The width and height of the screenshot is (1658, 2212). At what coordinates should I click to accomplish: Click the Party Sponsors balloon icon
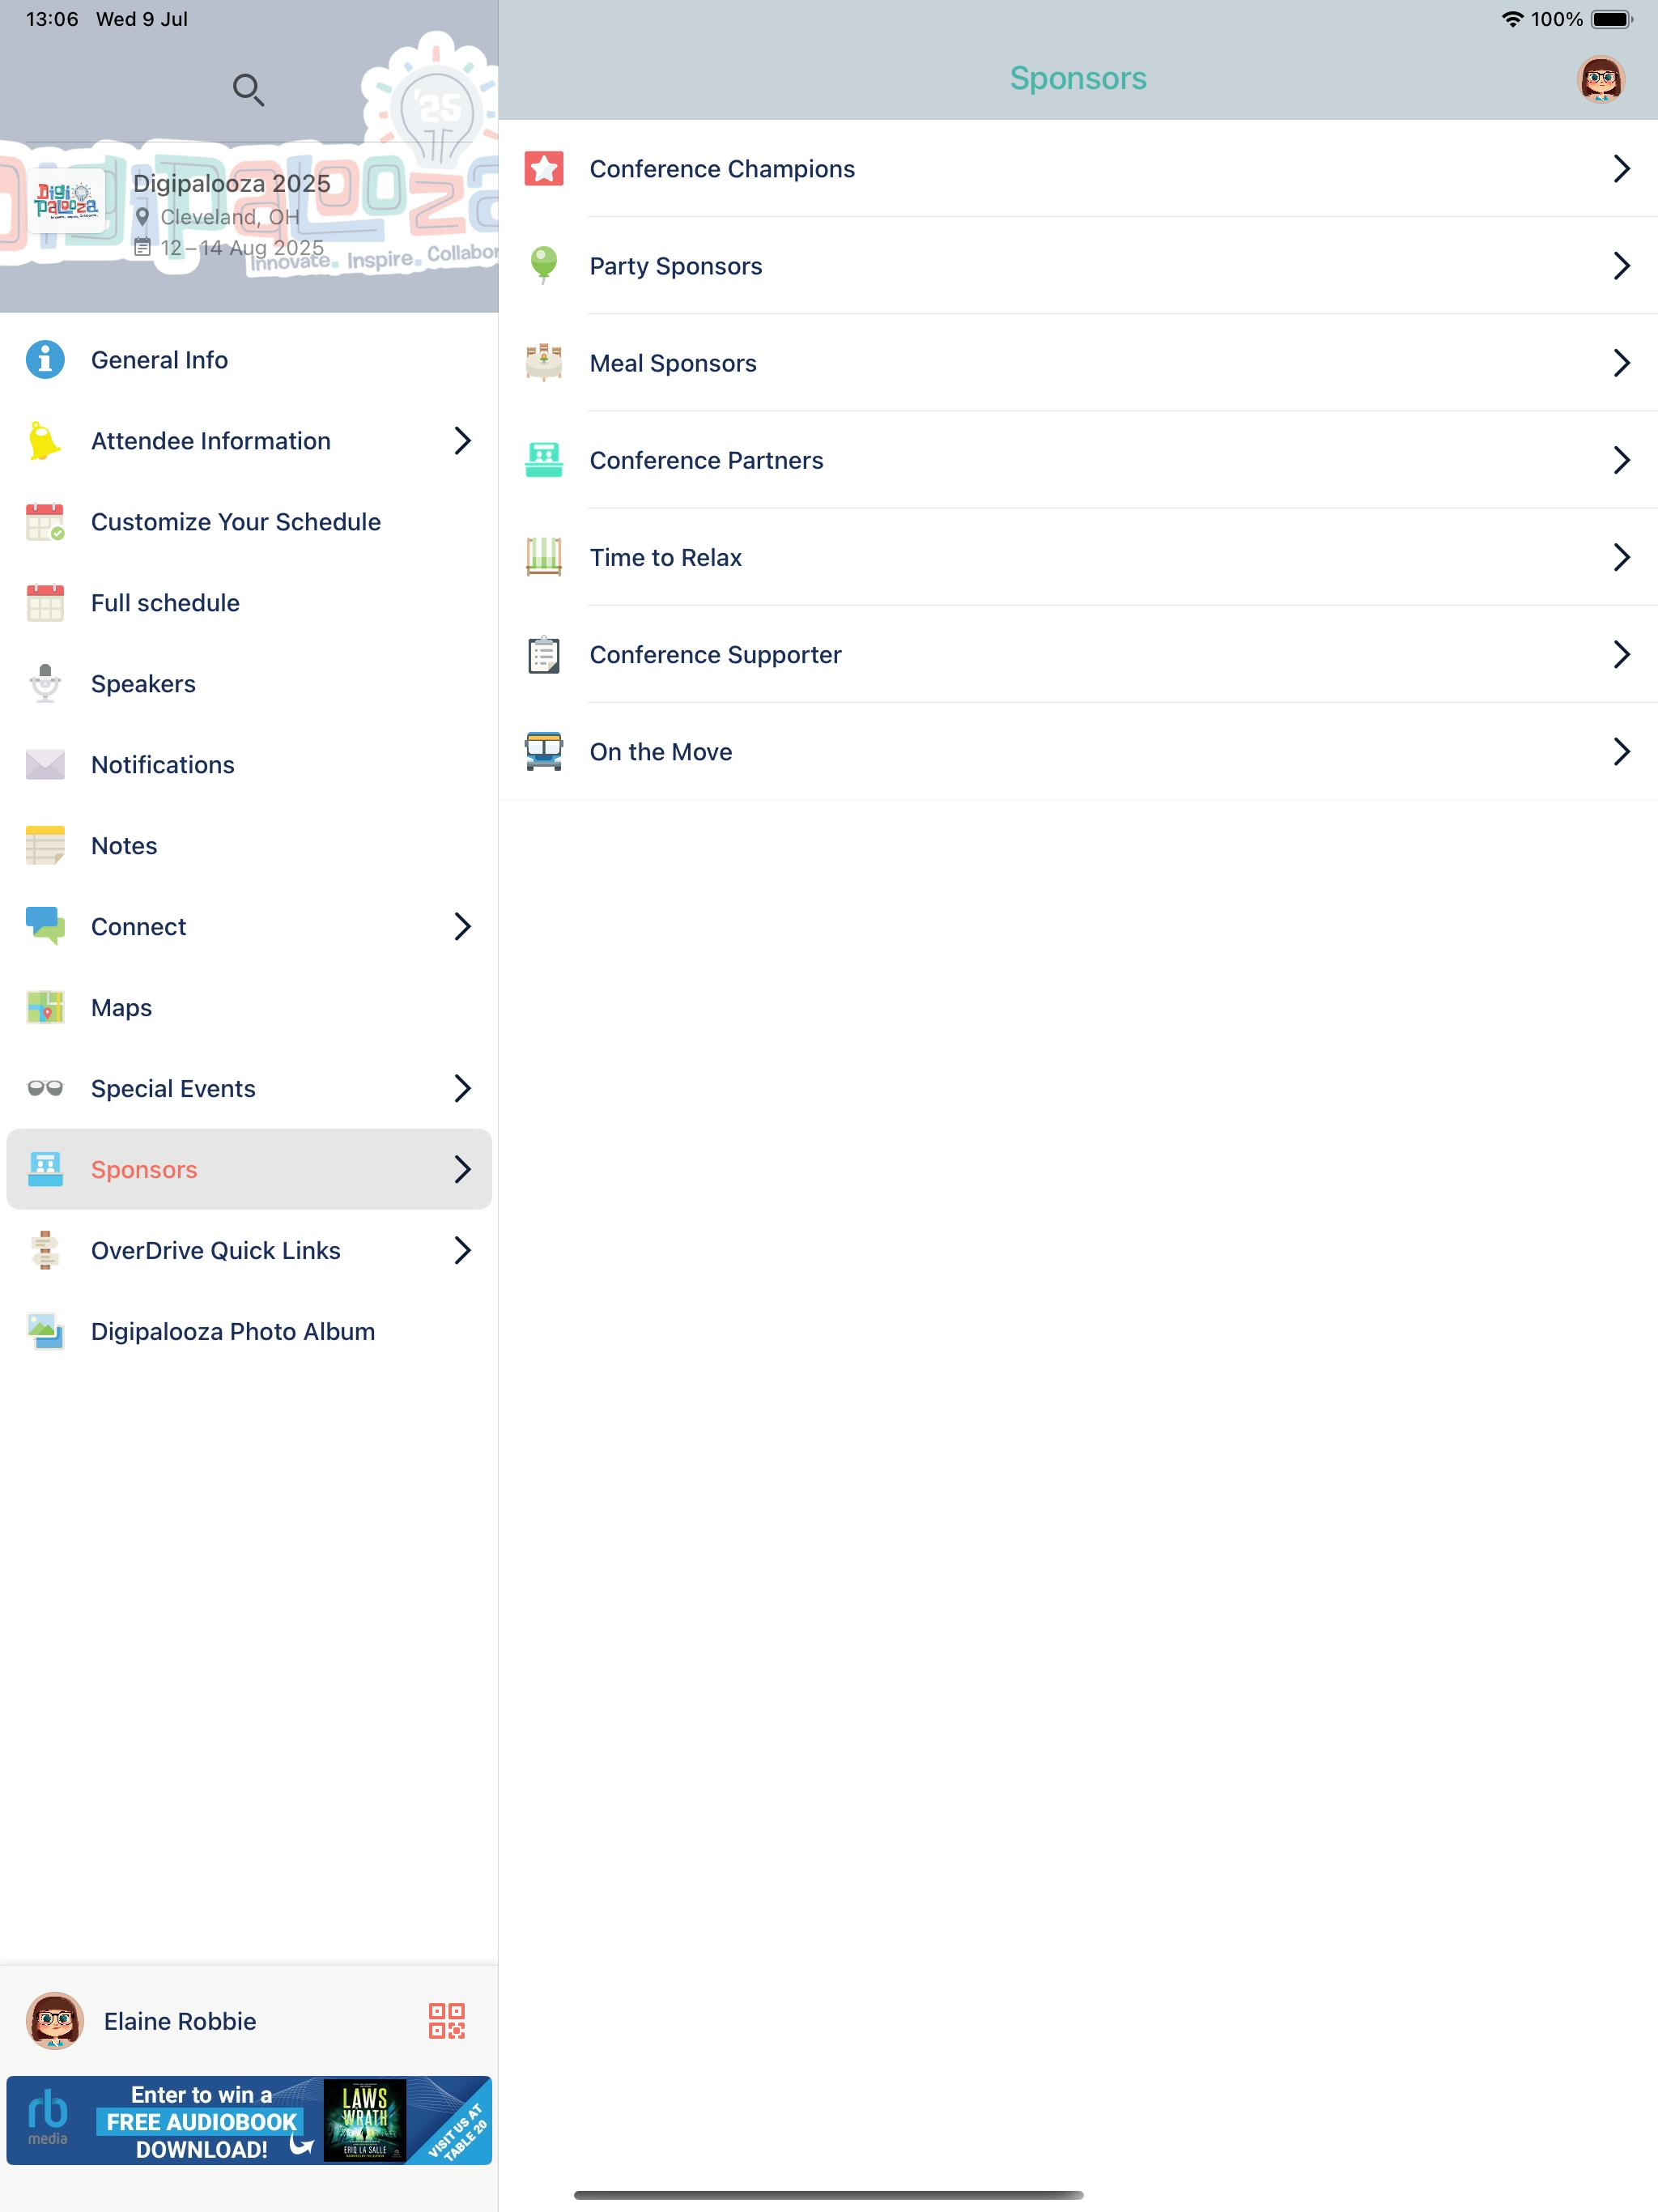pos(544,266)
